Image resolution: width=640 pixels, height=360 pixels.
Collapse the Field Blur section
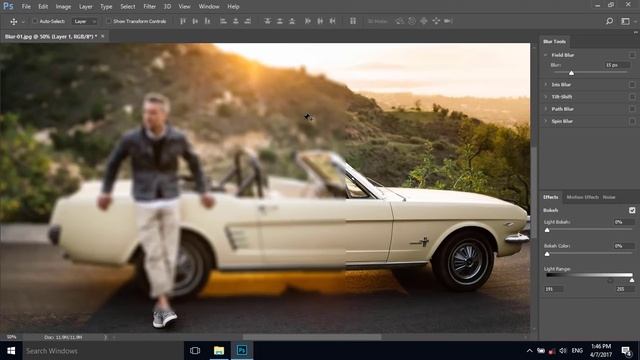(x=546, y=55)
